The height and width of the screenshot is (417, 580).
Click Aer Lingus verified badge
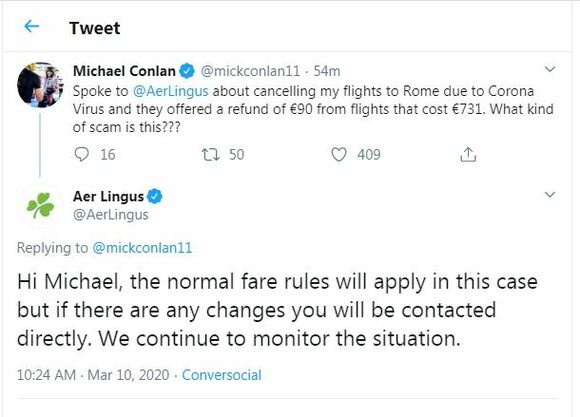coord(155,196)
